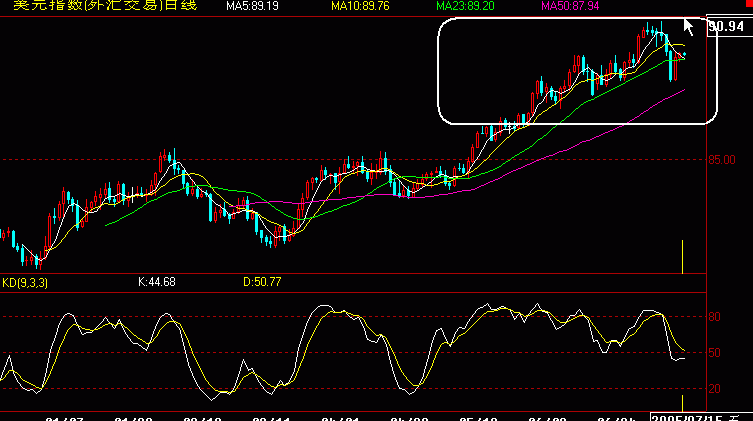Viewport: 753px width, 421px height.
Task: Select the MA23:89.20 indicator label
Action: [x=465, y=6]
